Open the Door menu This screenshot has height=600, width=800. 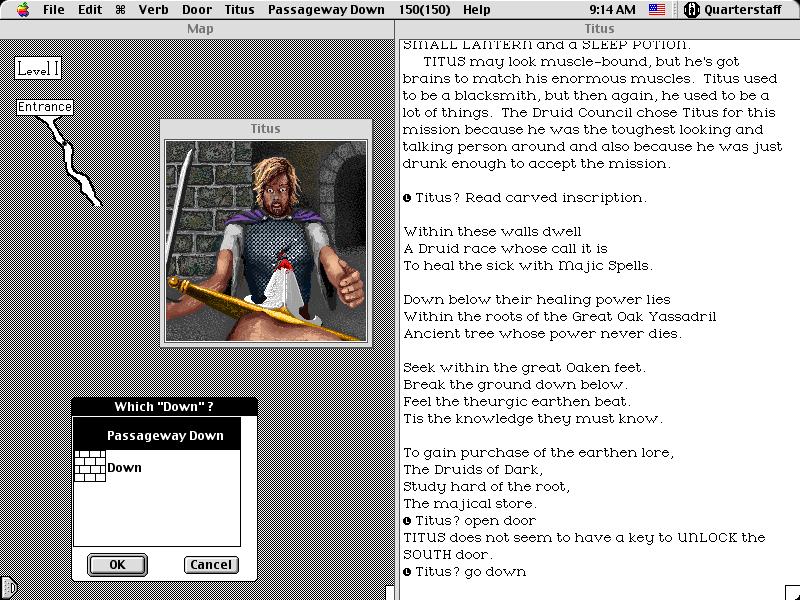196,9
